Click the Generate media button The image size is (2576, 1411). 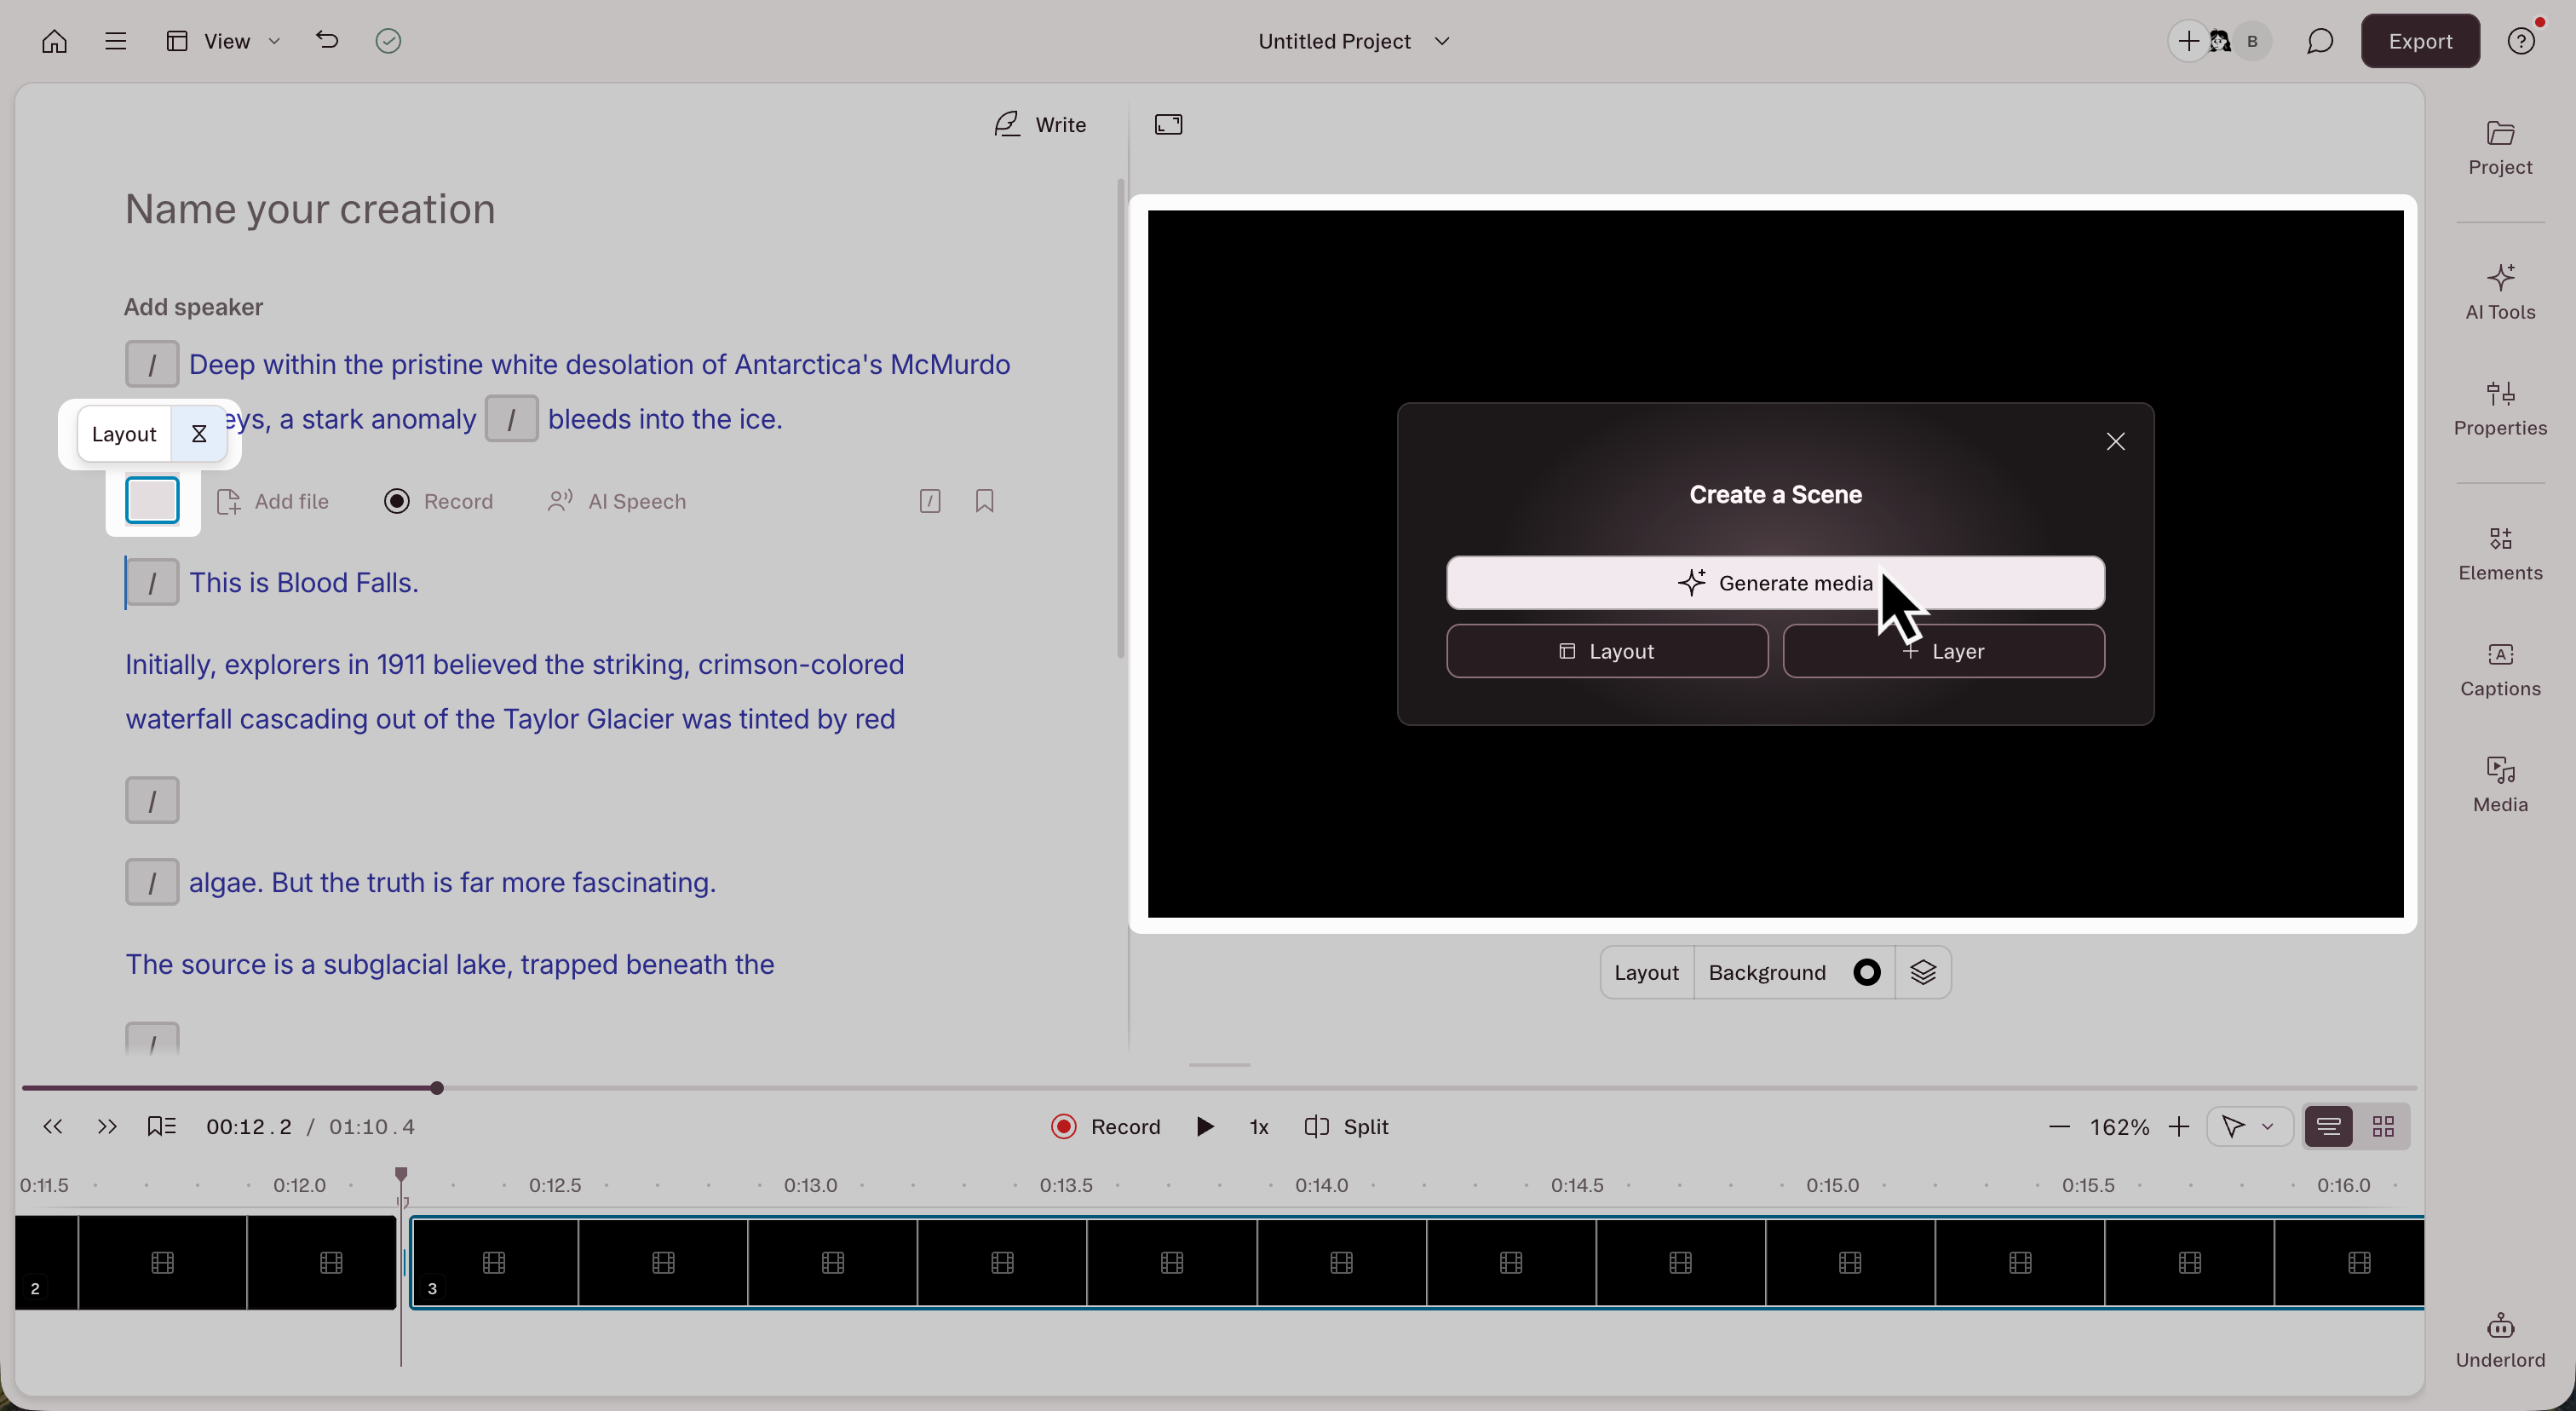(1774, 583)
